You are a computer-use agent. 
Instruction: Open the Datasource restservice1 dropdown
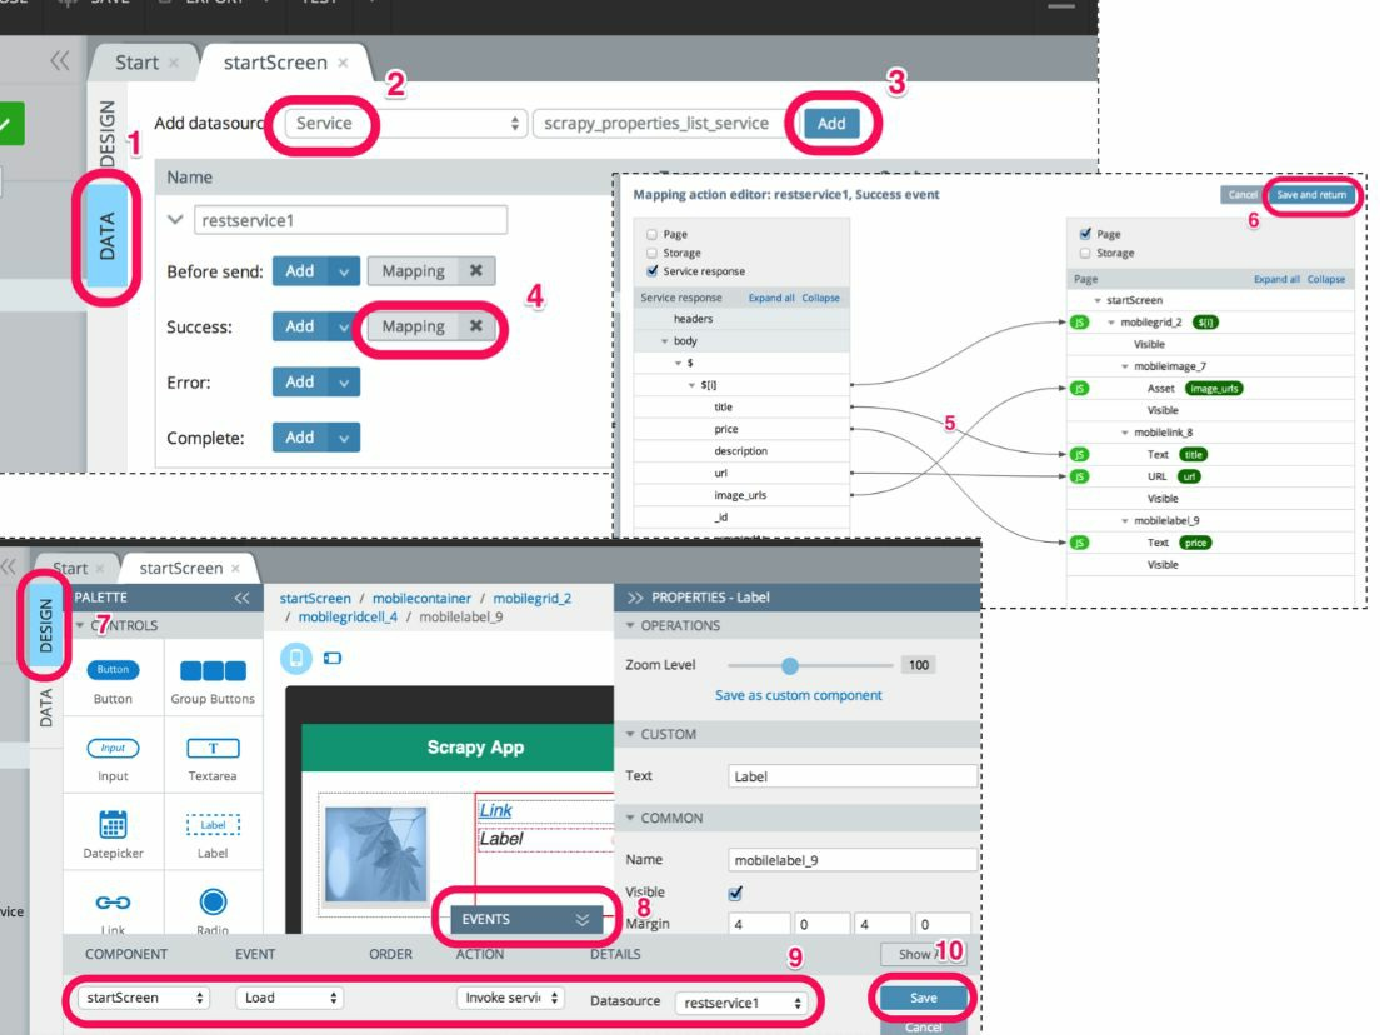coord(741,1002)
